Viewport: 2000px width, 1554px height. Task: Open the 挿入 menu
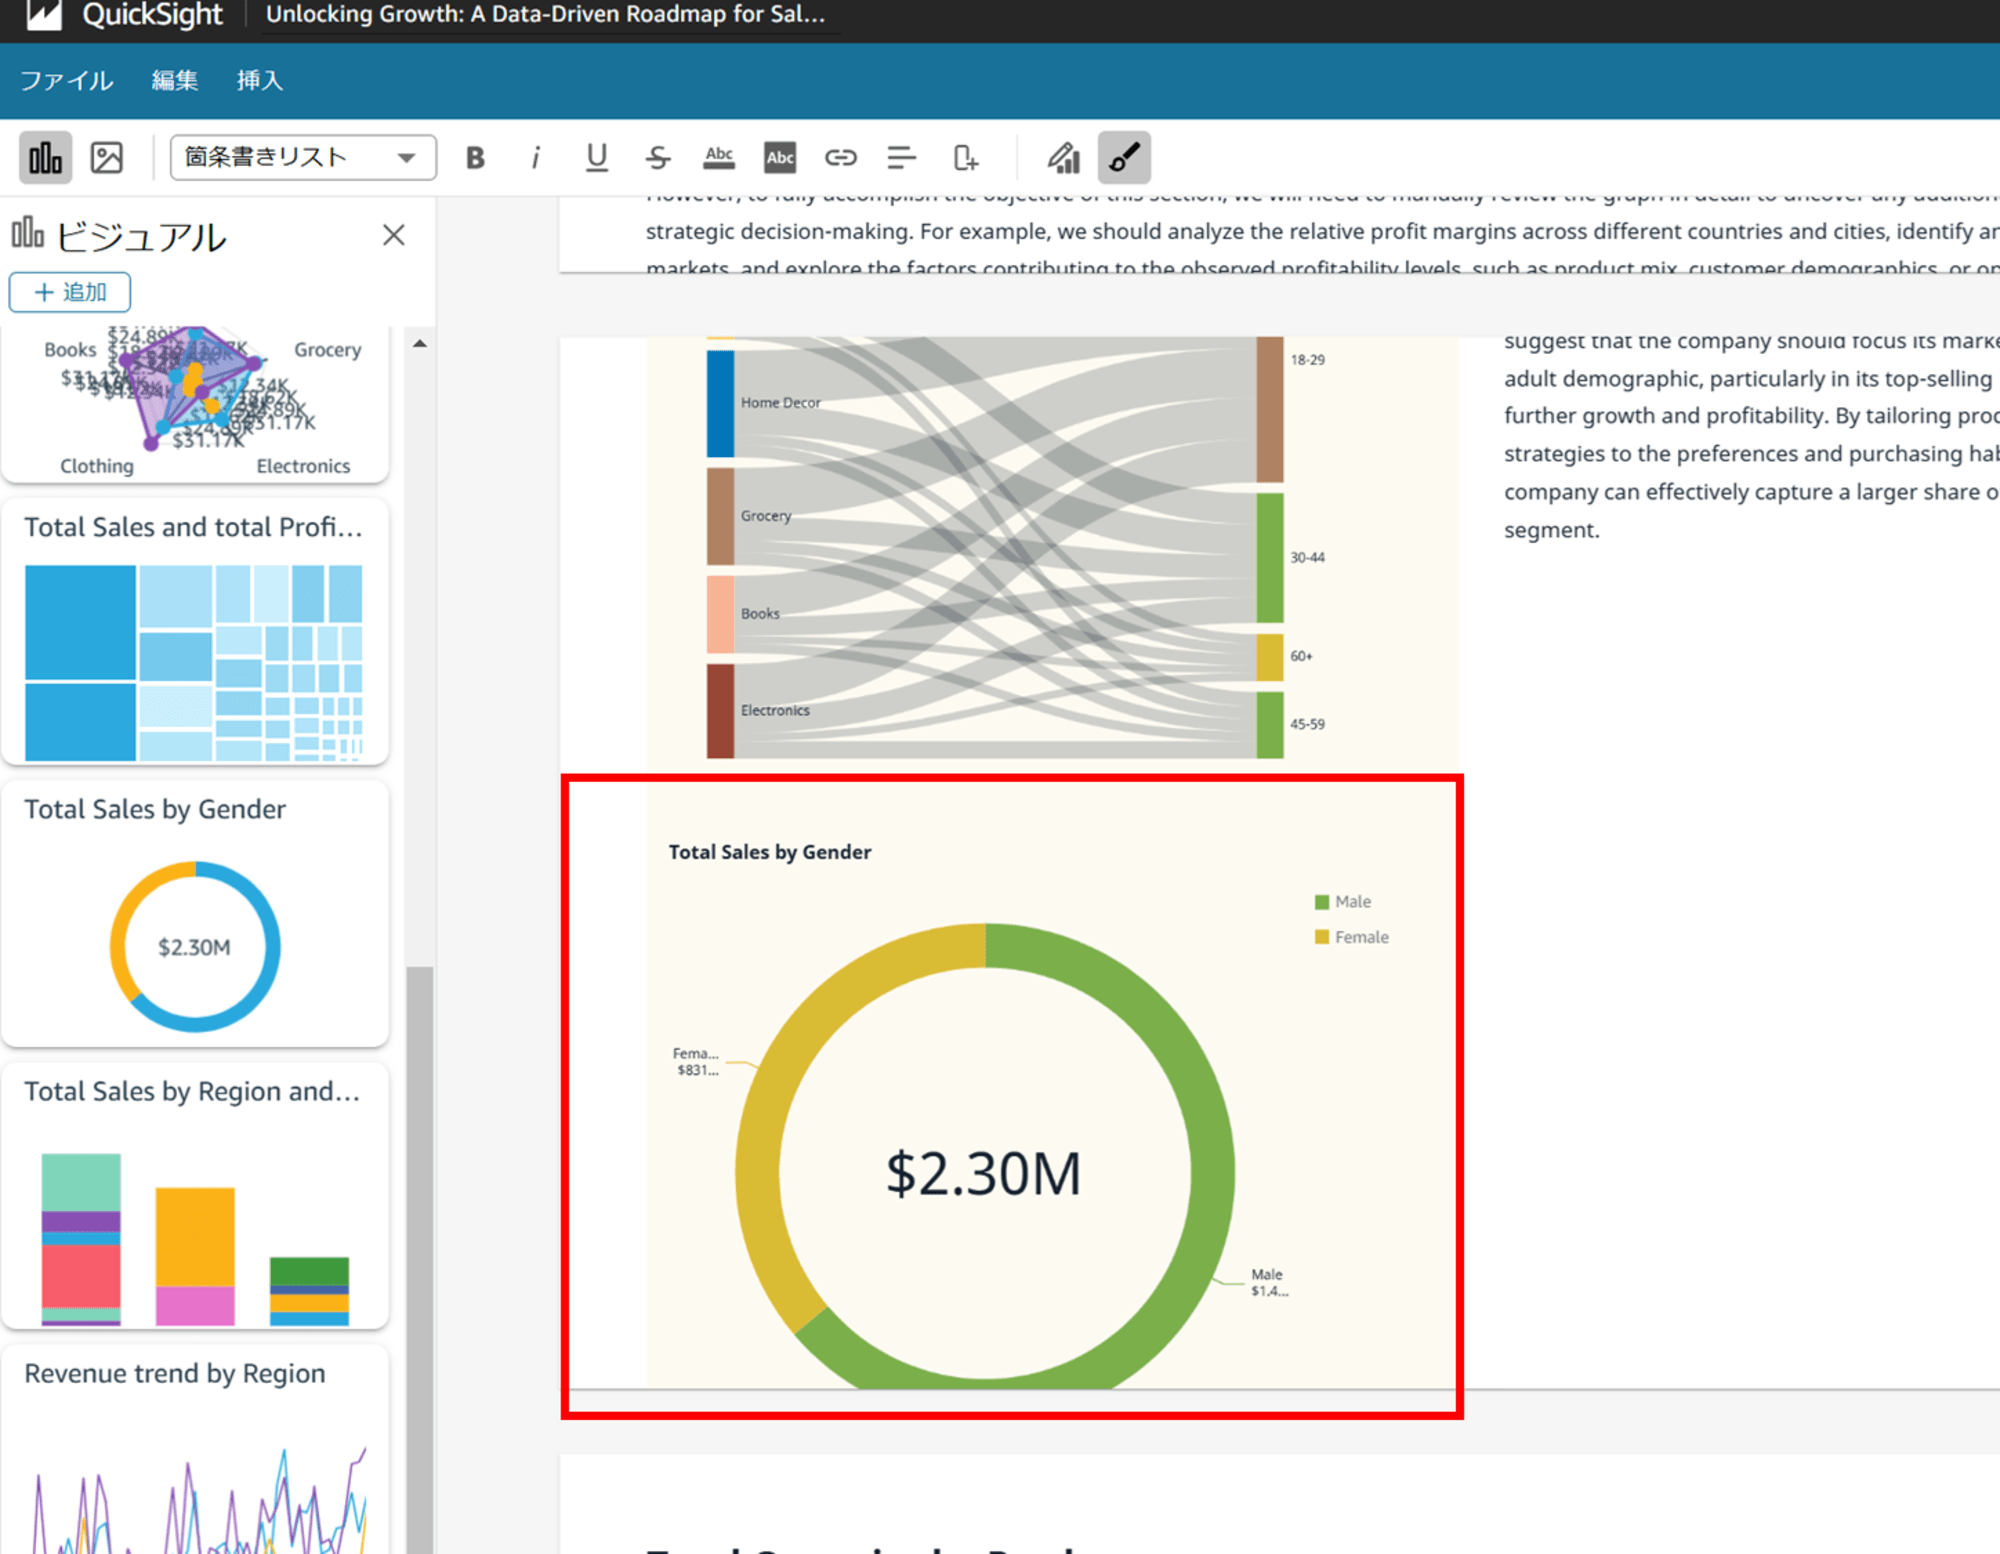coord(260,80)
